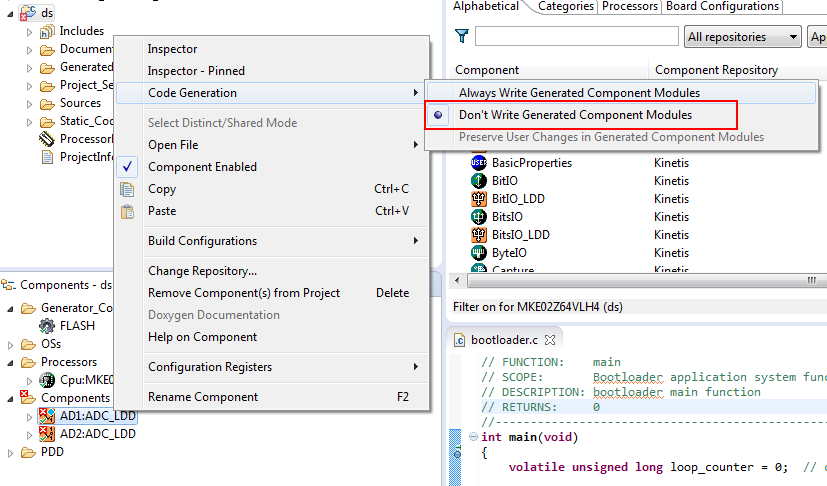Image resolution: width=827 pixels, height=486 pixels.
Task: Open the All repositories dropdown
Action: (743, 37)
